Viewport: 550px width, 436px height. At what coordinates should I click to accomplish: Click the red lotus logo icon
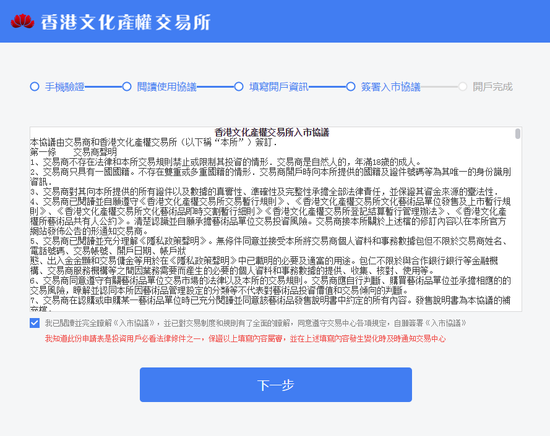tap(22, 21)
